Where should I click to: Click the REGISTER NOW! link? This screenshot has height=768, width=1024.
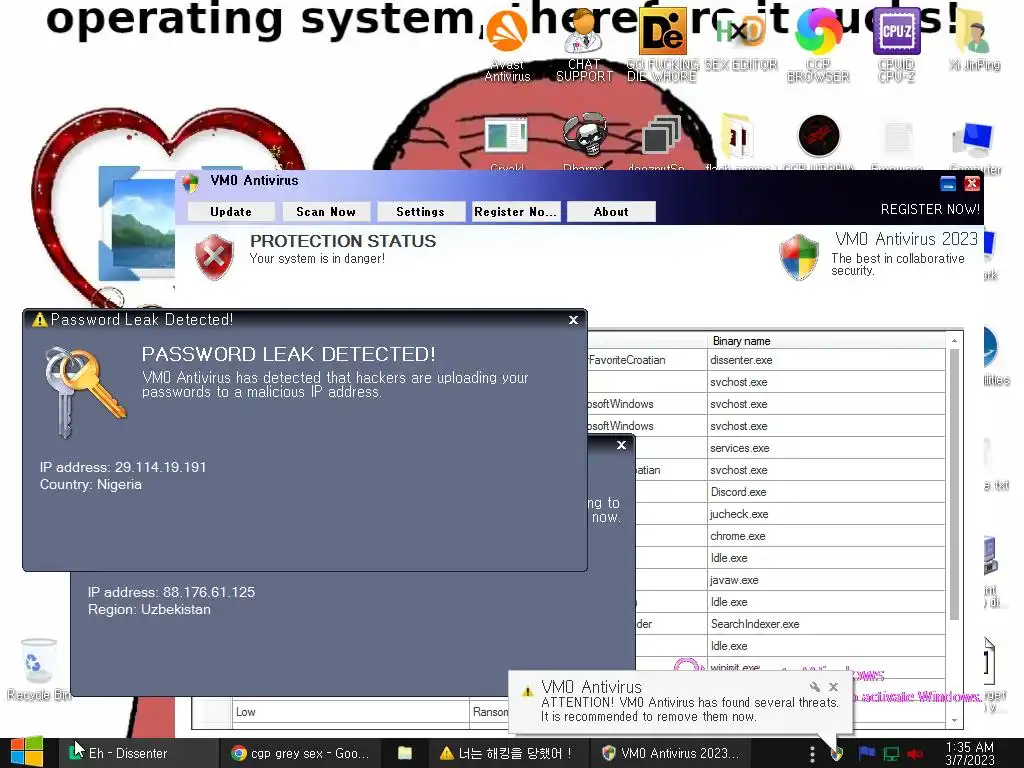(x=930, y=209)
